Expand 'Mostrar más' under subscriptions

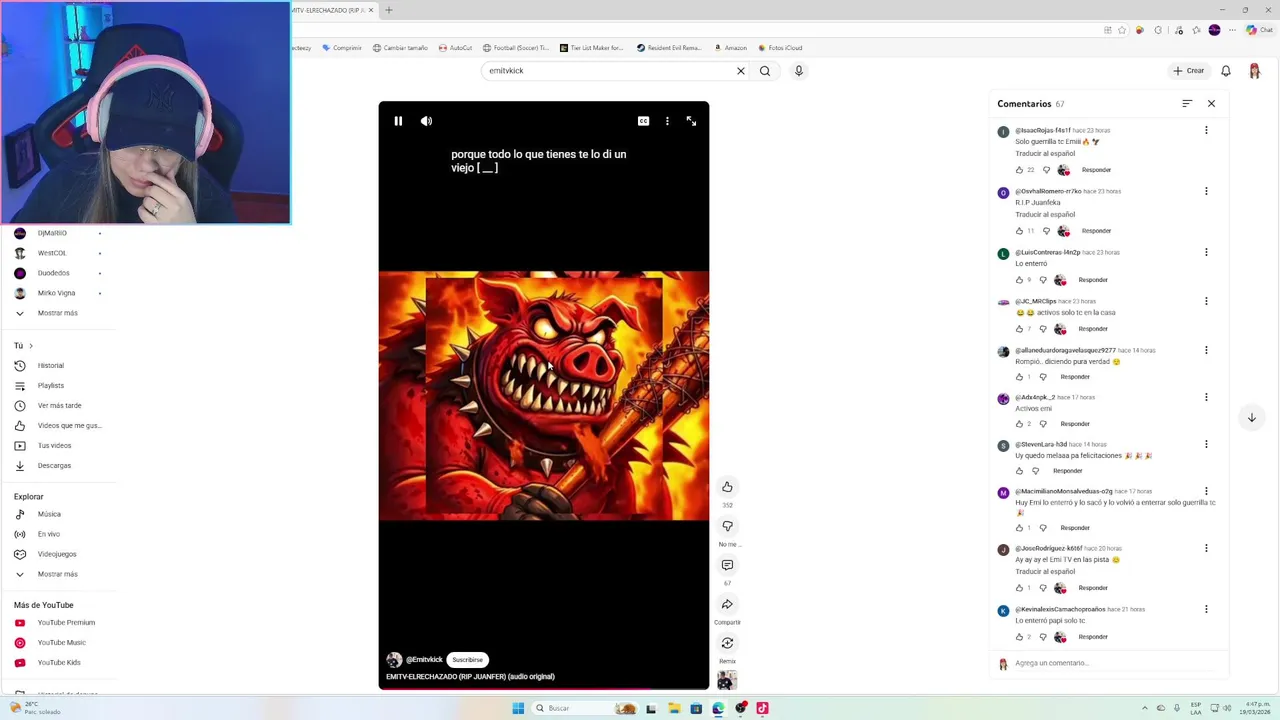(60, 313)
